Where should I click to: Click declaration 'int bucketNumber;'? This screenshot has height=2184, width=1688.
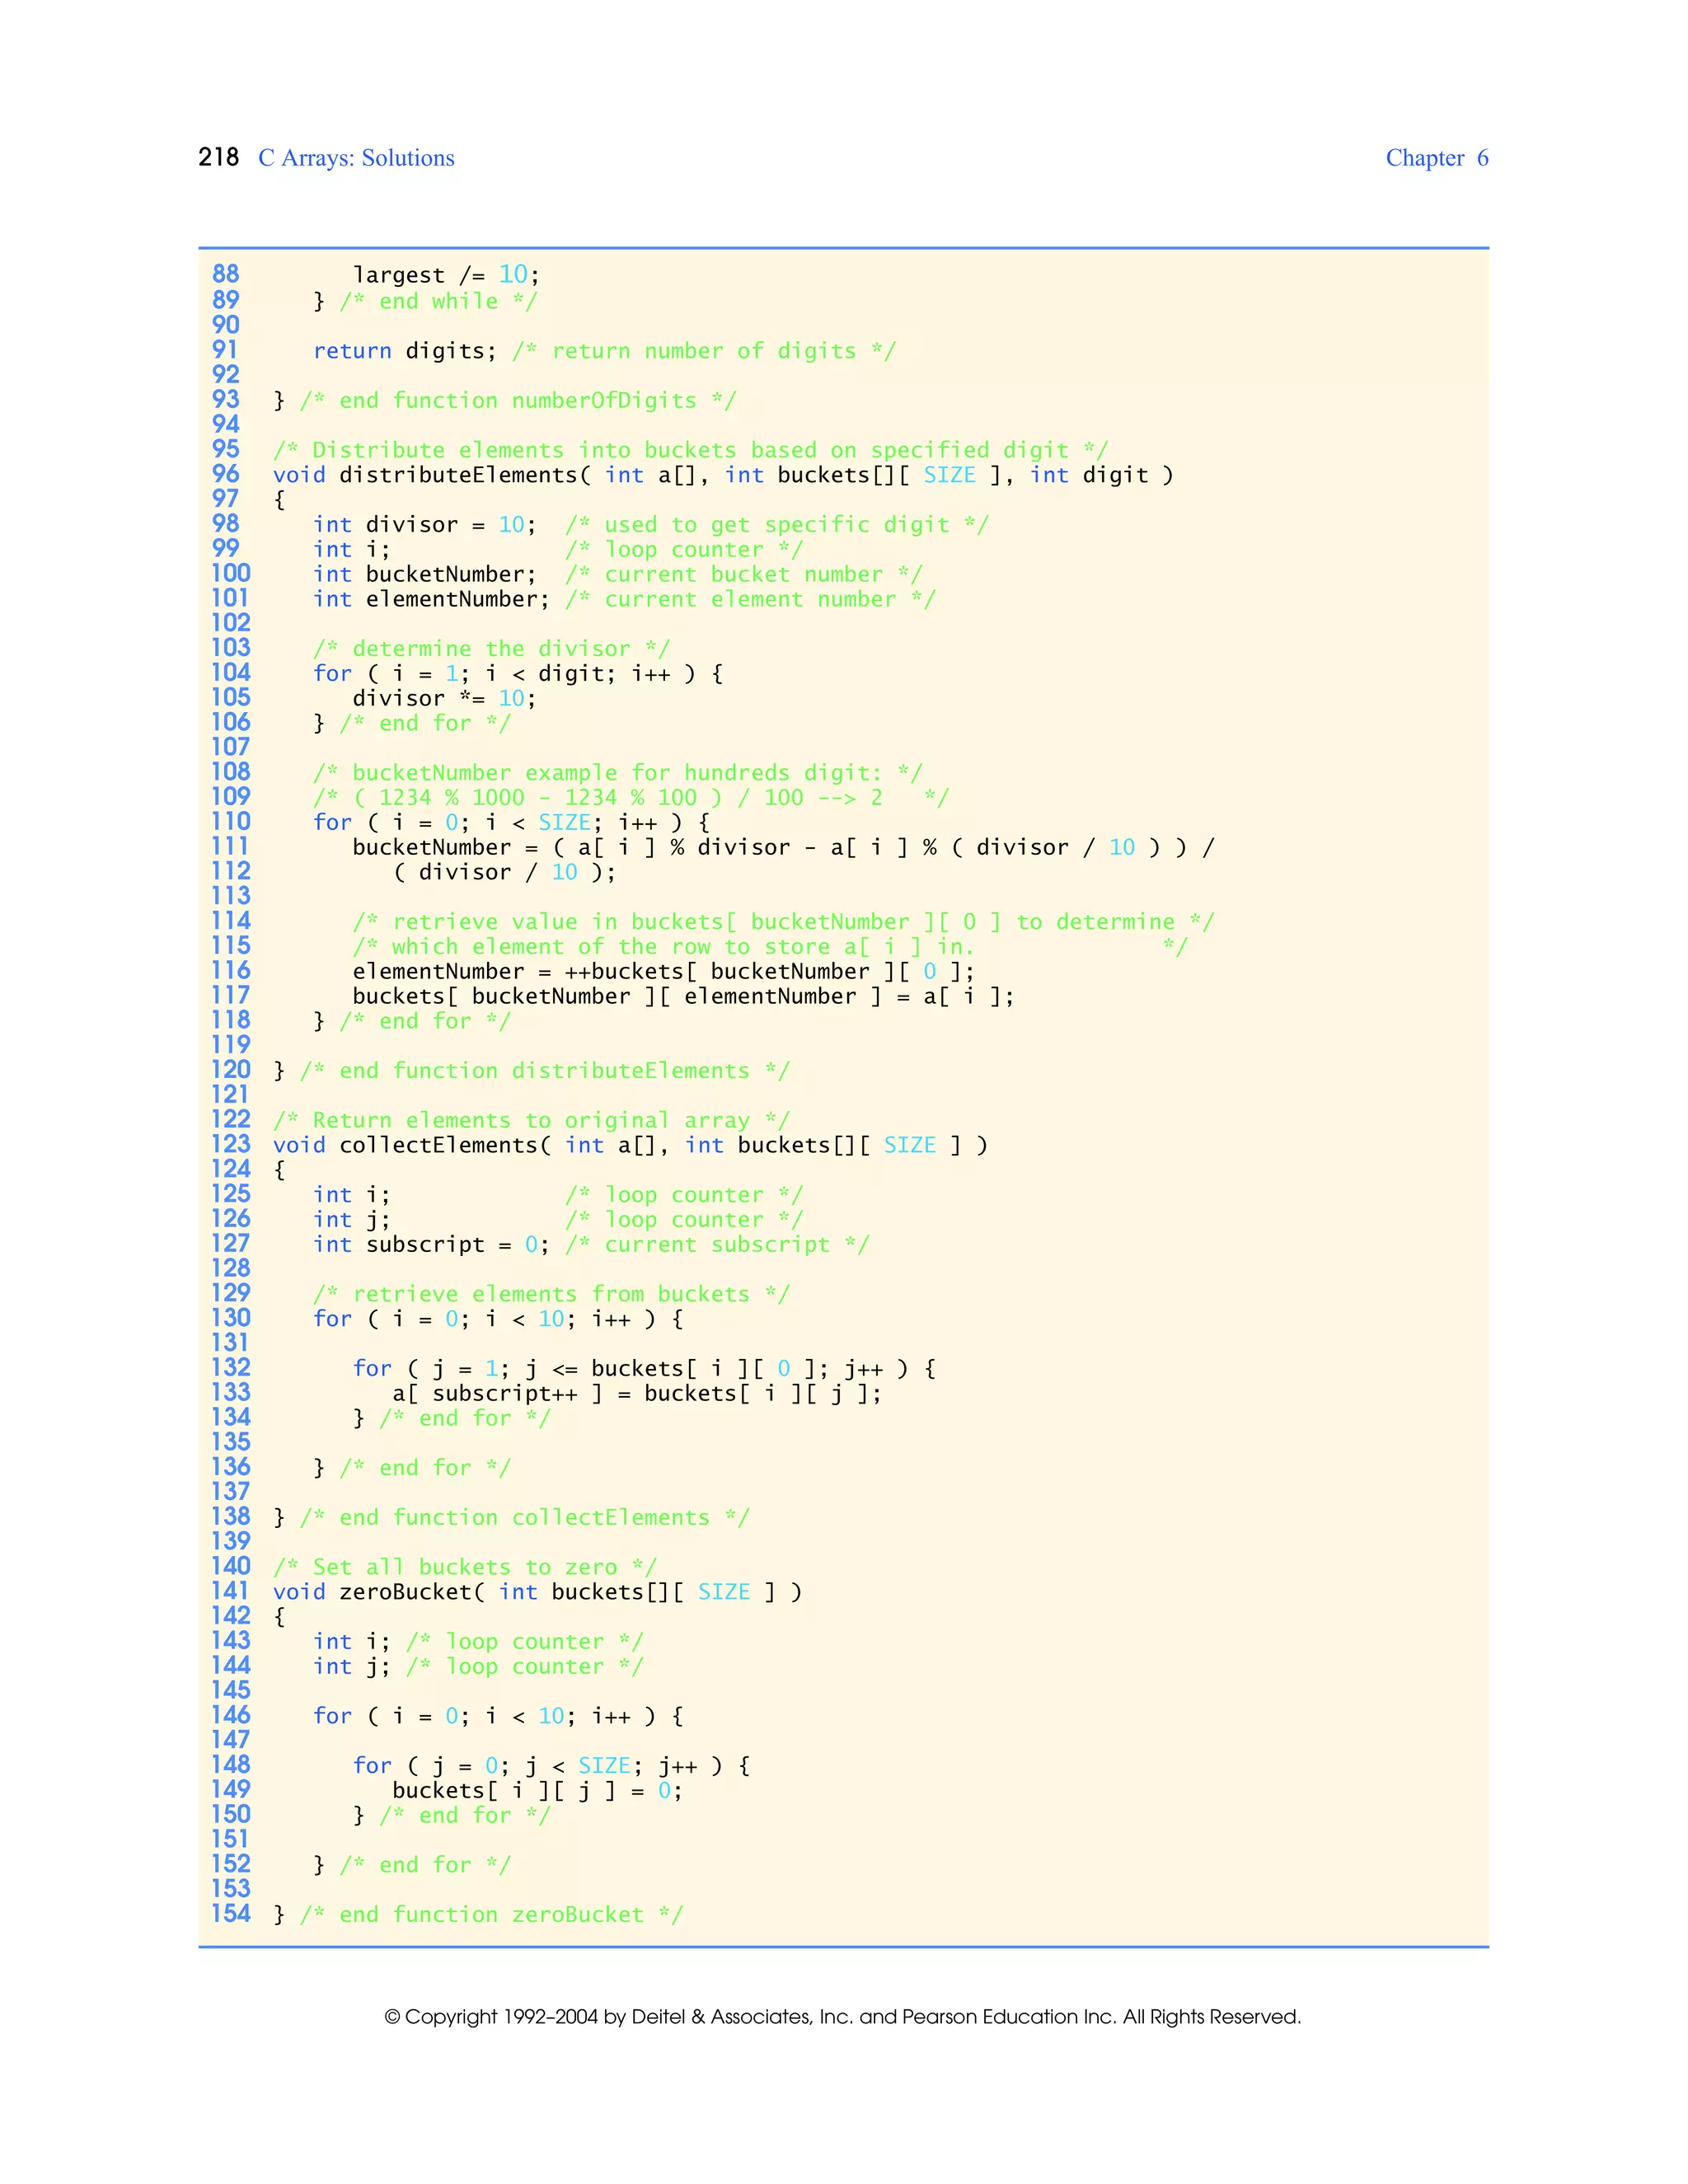pos(425,574)
